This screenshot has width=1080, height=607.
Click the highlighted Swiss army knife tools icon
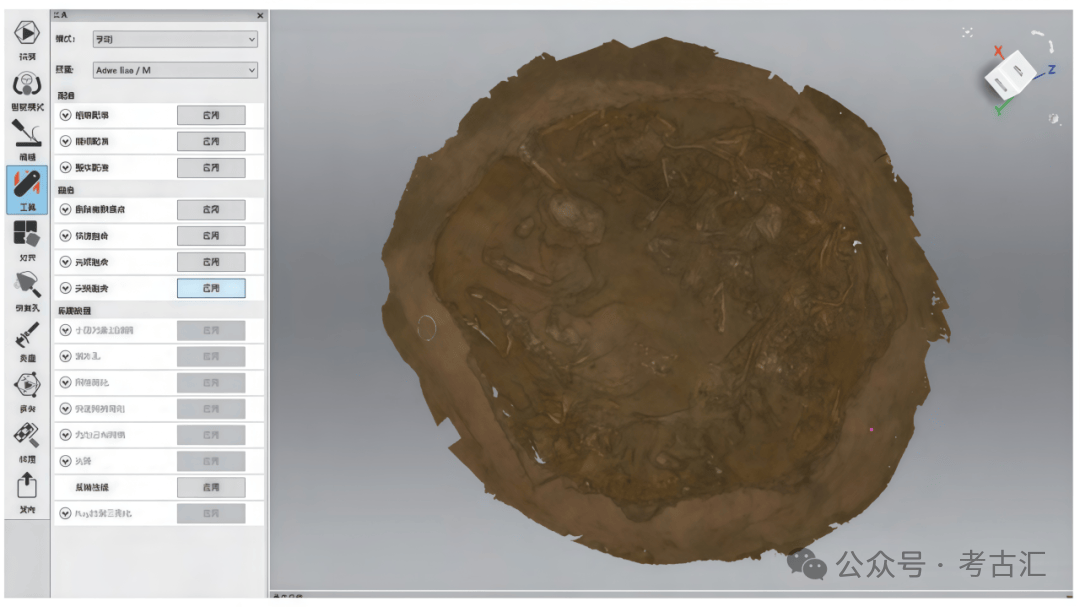point(26,183)
